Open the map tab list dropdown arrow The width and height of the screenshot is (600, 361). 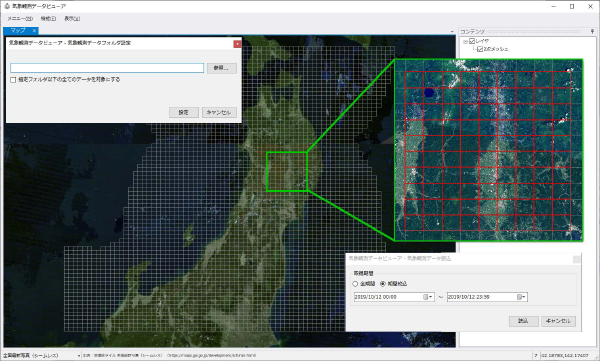(x=452, y=32)
